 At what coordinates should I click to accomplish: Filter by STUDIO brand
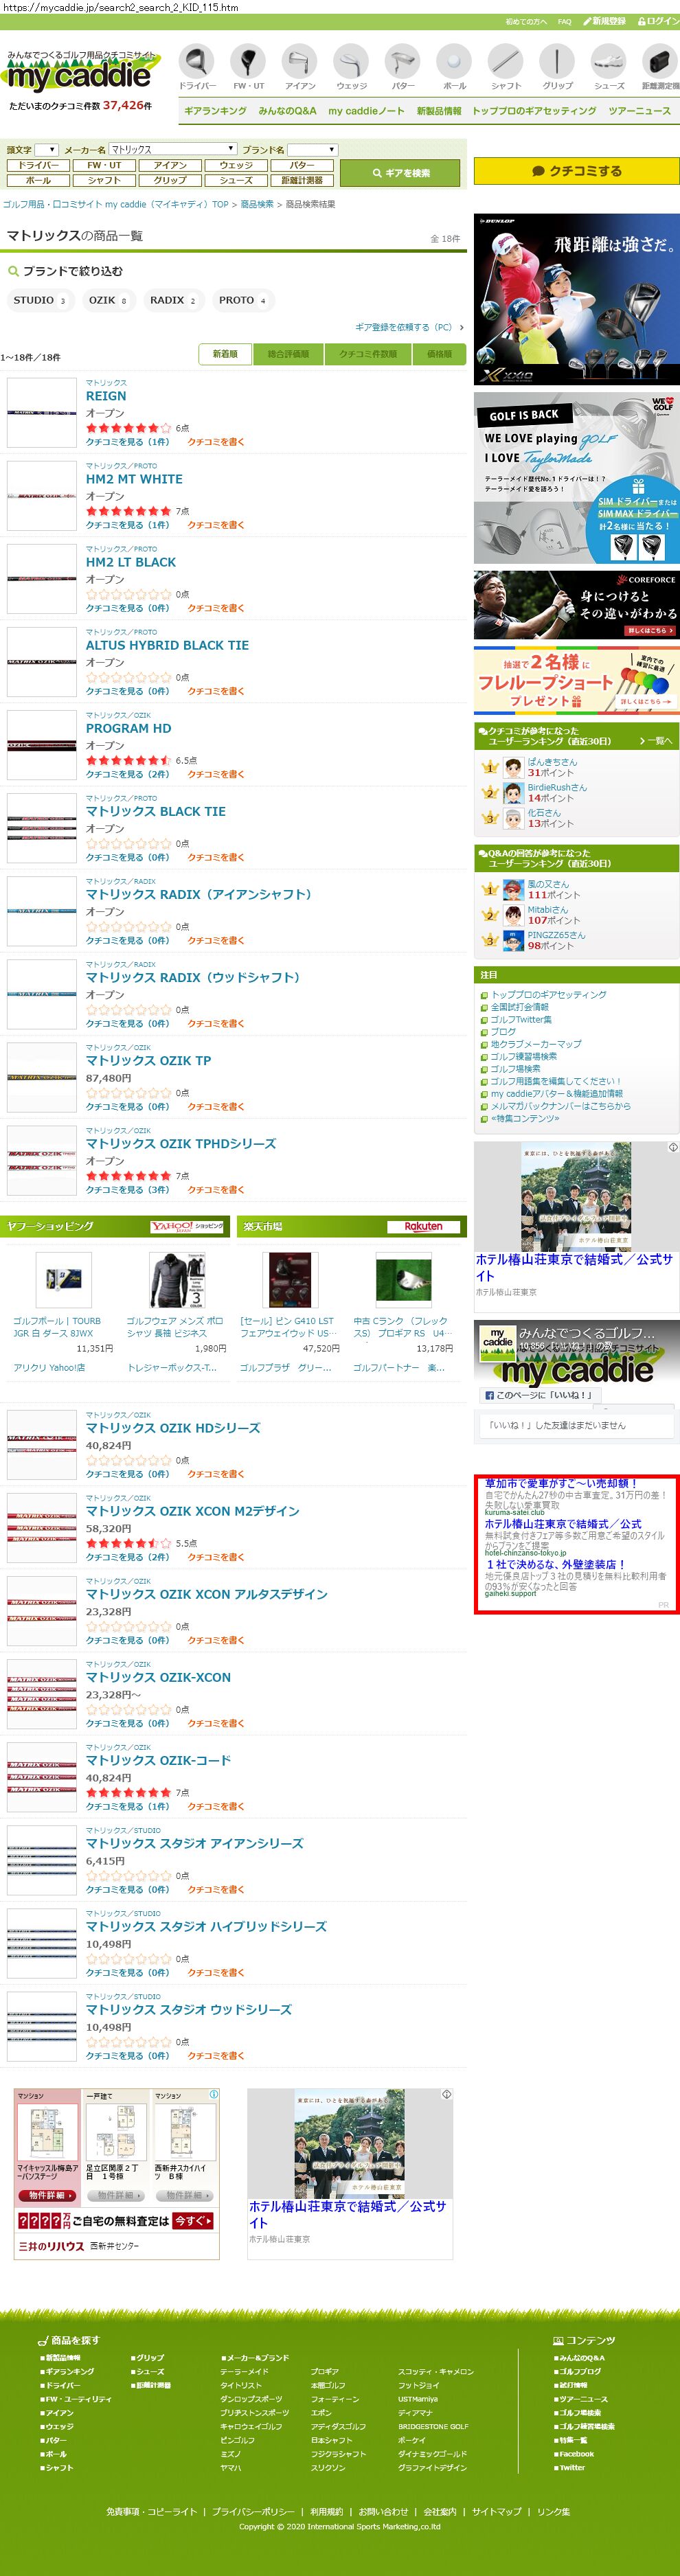point(40,300)
